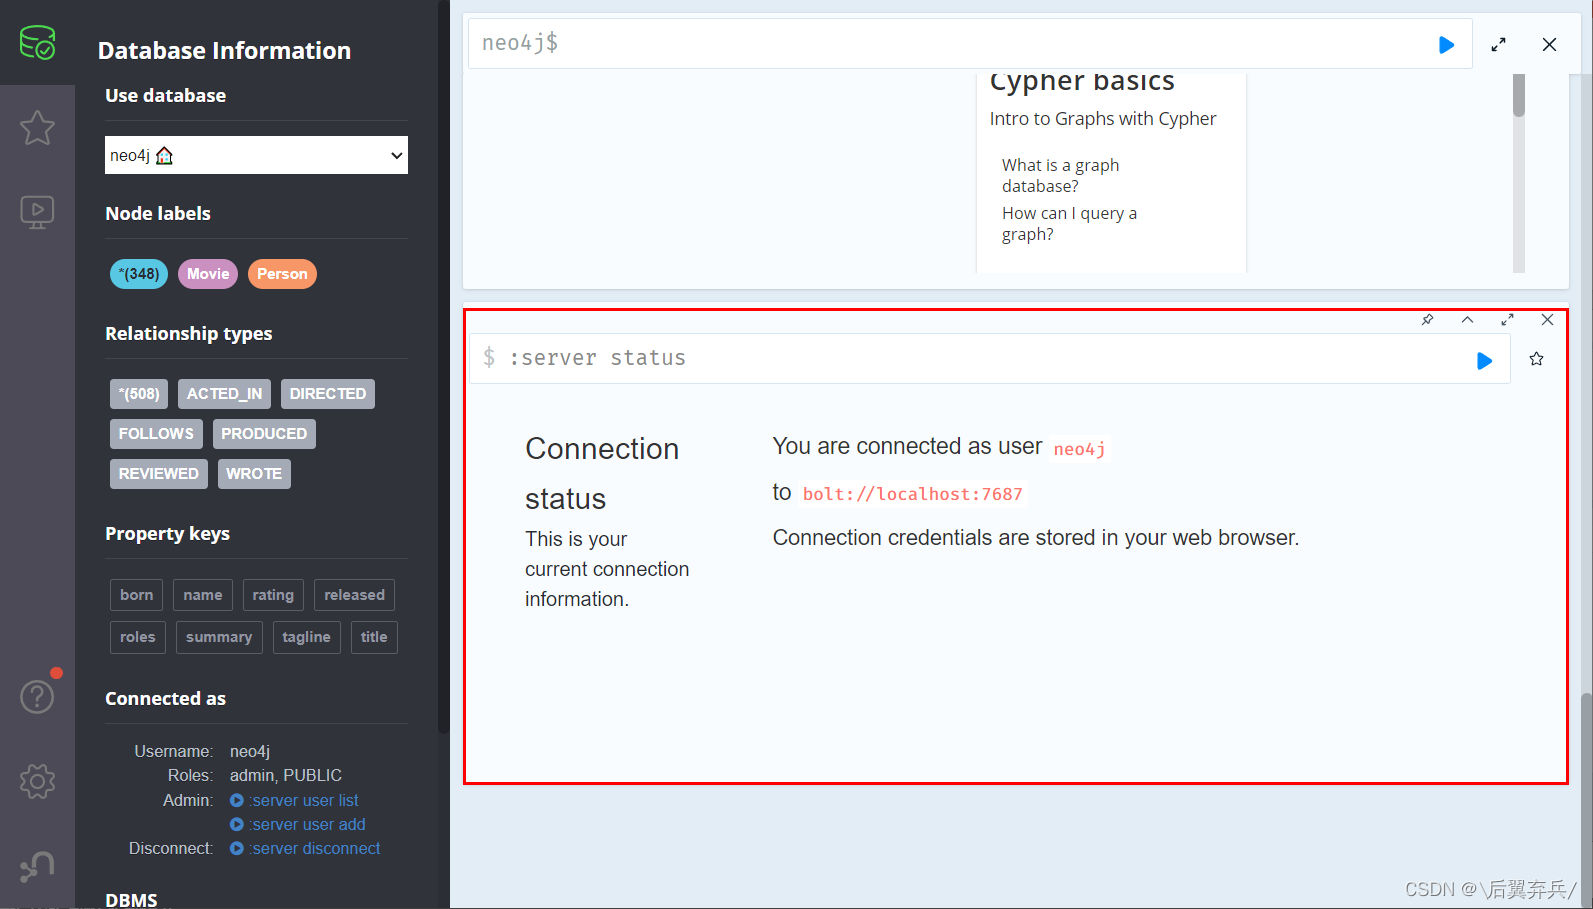Viewport: 1593px width, 909px height.
Task: Select the WROTE relationship type
Action: (254, 474)
